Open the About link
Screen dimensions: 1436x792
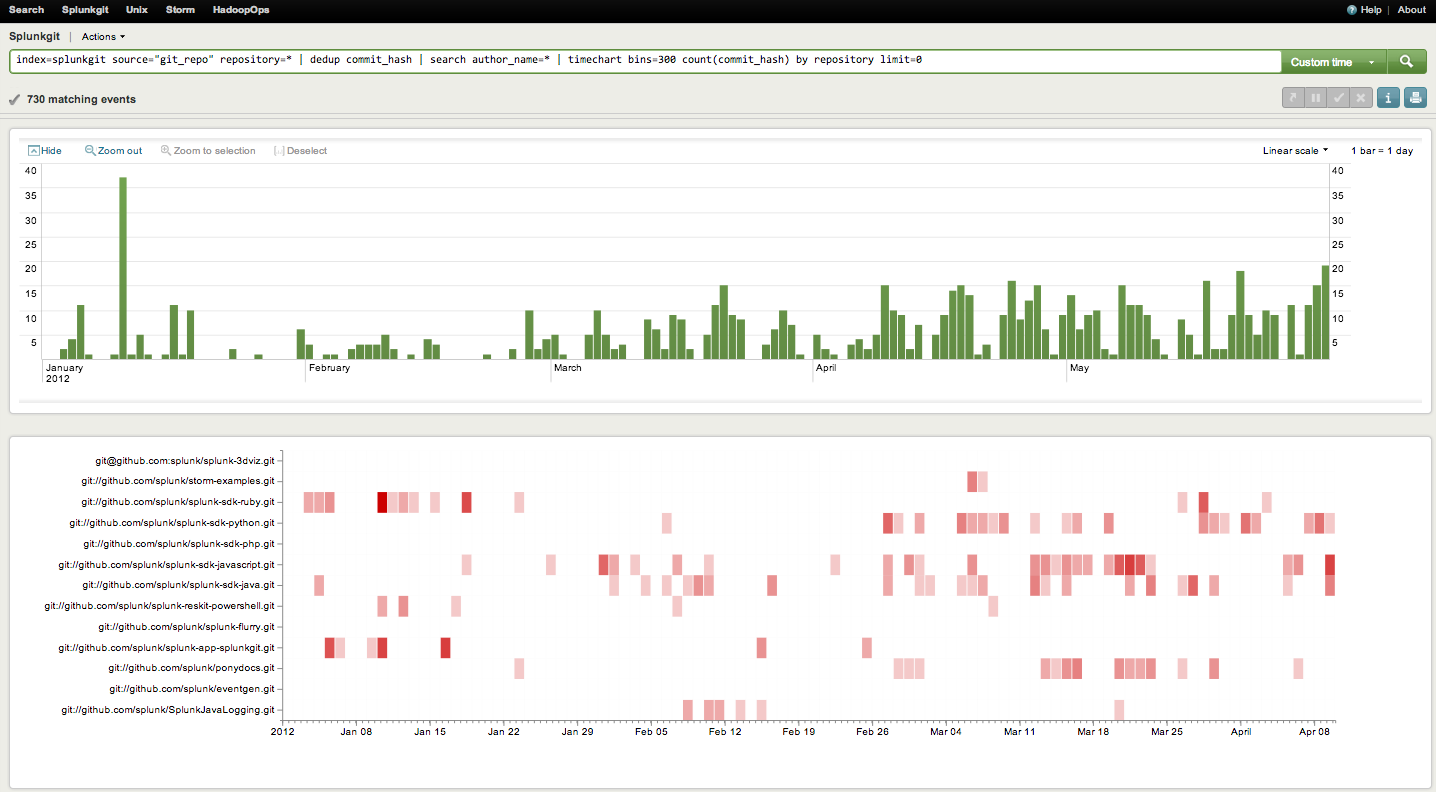pos(1411,10)
